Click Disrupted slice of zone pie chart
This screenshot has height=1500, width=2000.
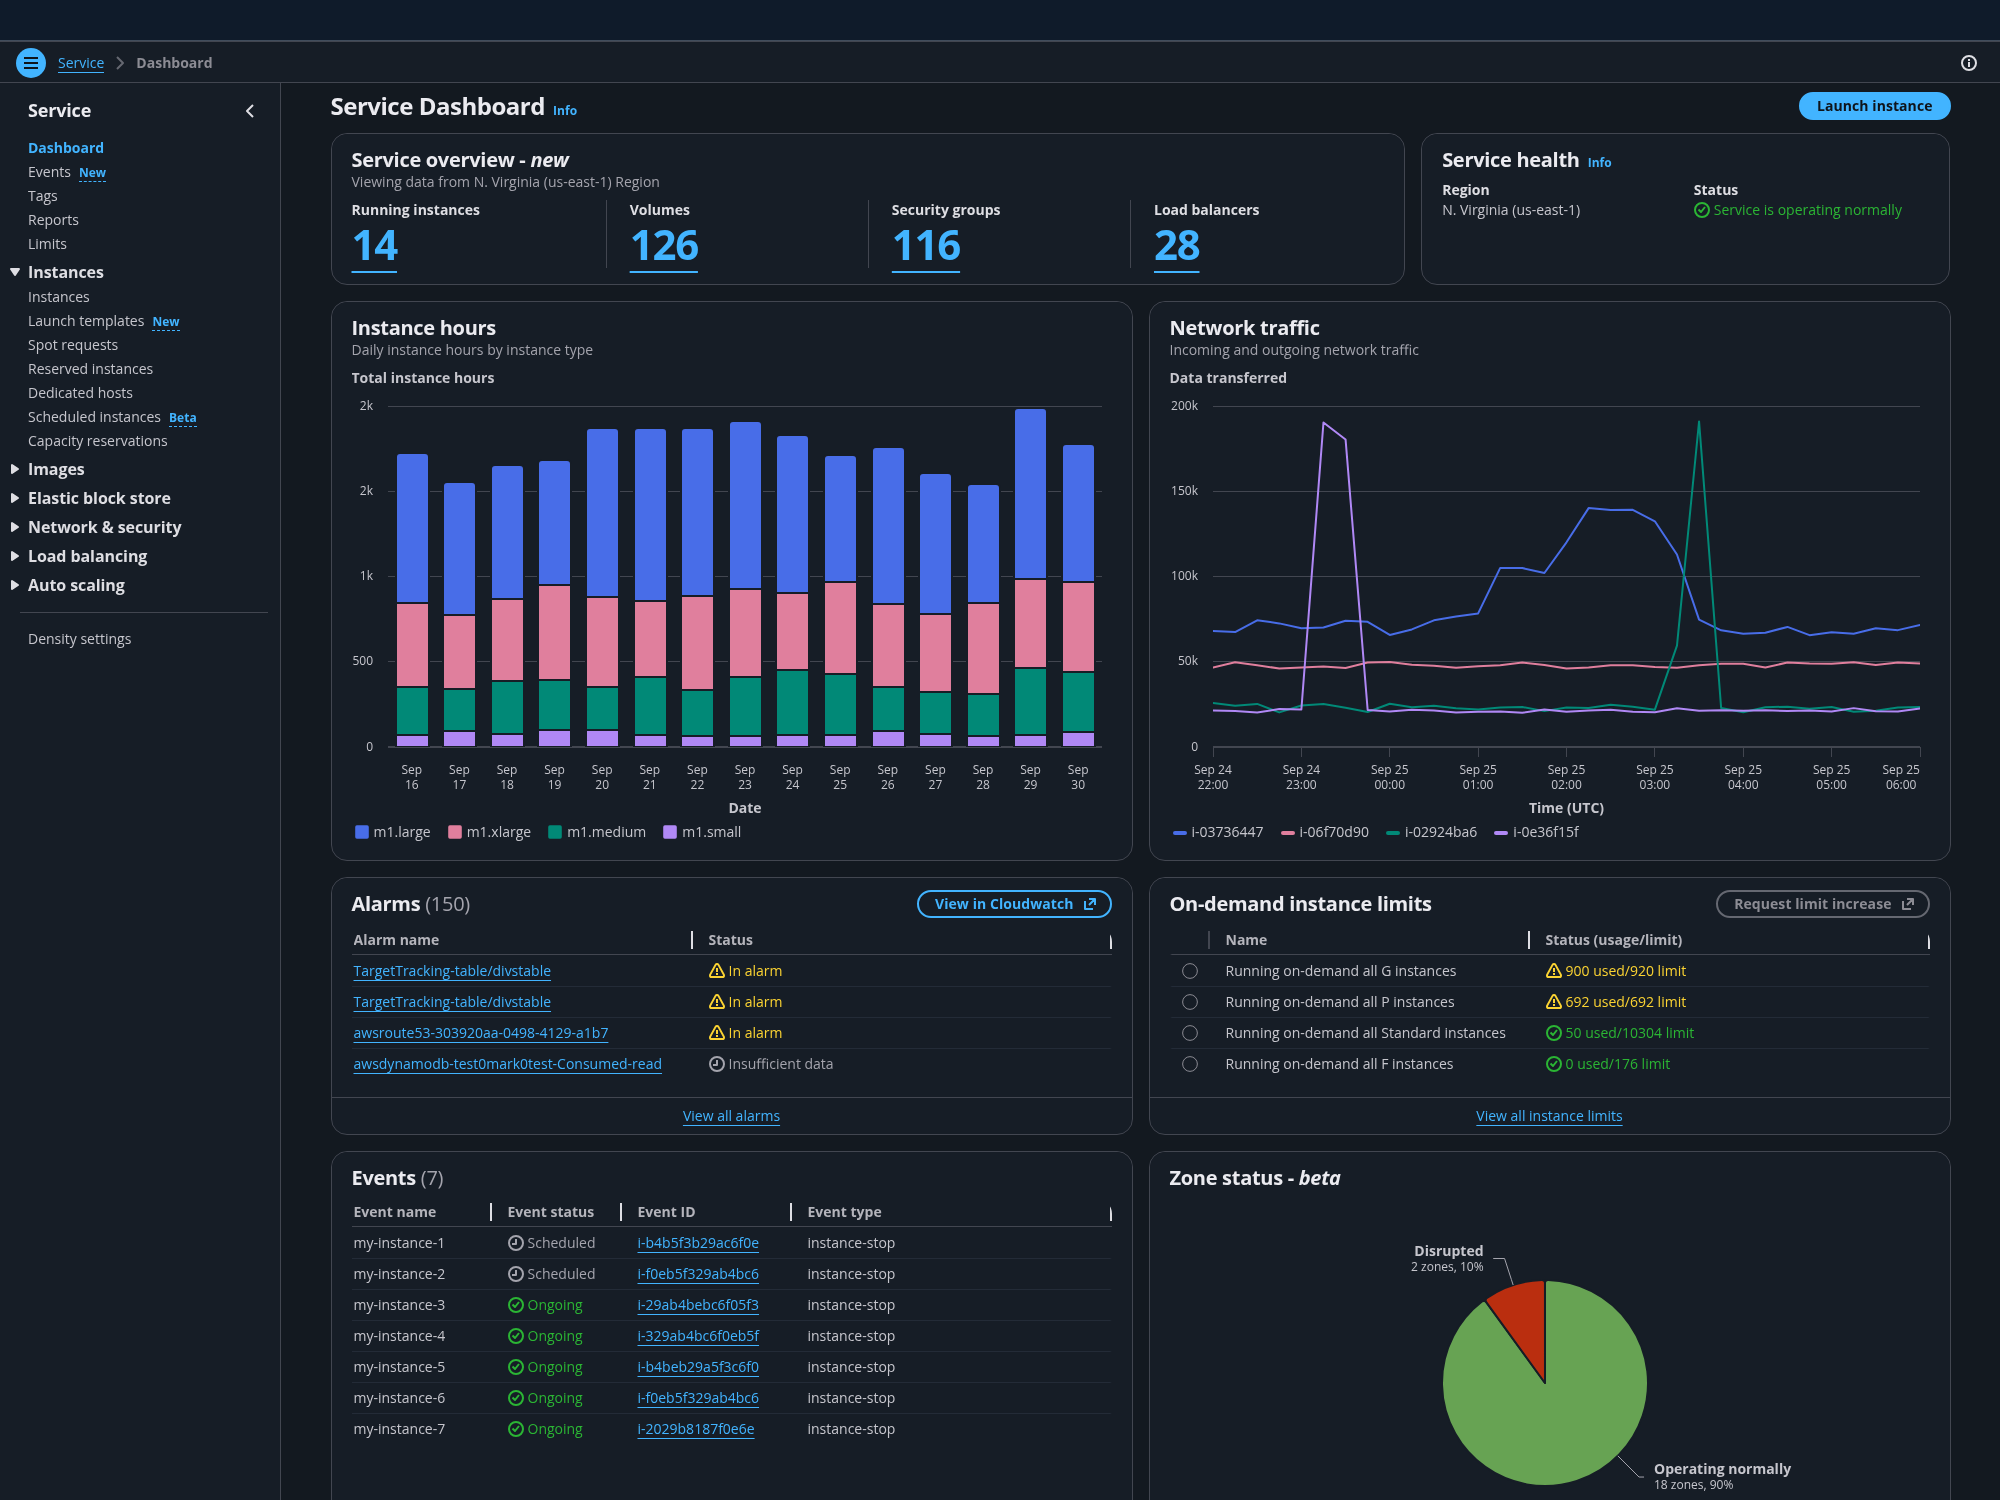[1522, 1315]
